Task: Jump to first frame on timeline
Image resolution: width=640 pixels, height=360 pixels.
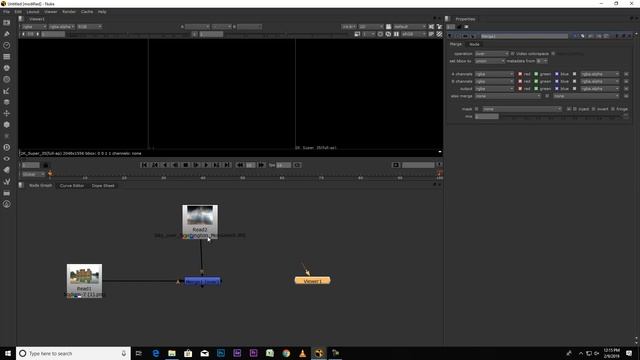Action: point(144,165)
